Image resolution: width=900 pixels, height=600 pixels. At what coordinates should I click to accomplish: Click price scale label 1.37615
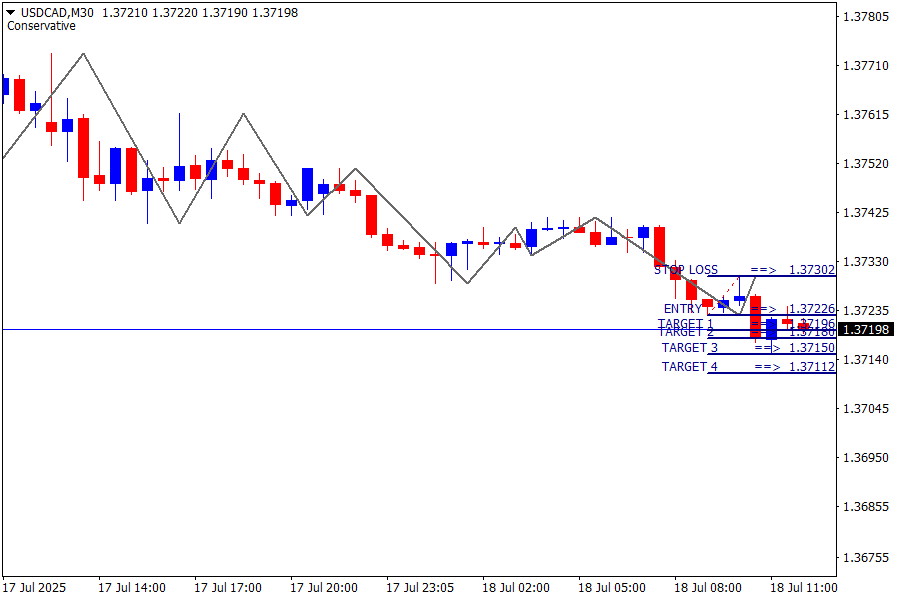pyautogui.click(x=866, y=115)
